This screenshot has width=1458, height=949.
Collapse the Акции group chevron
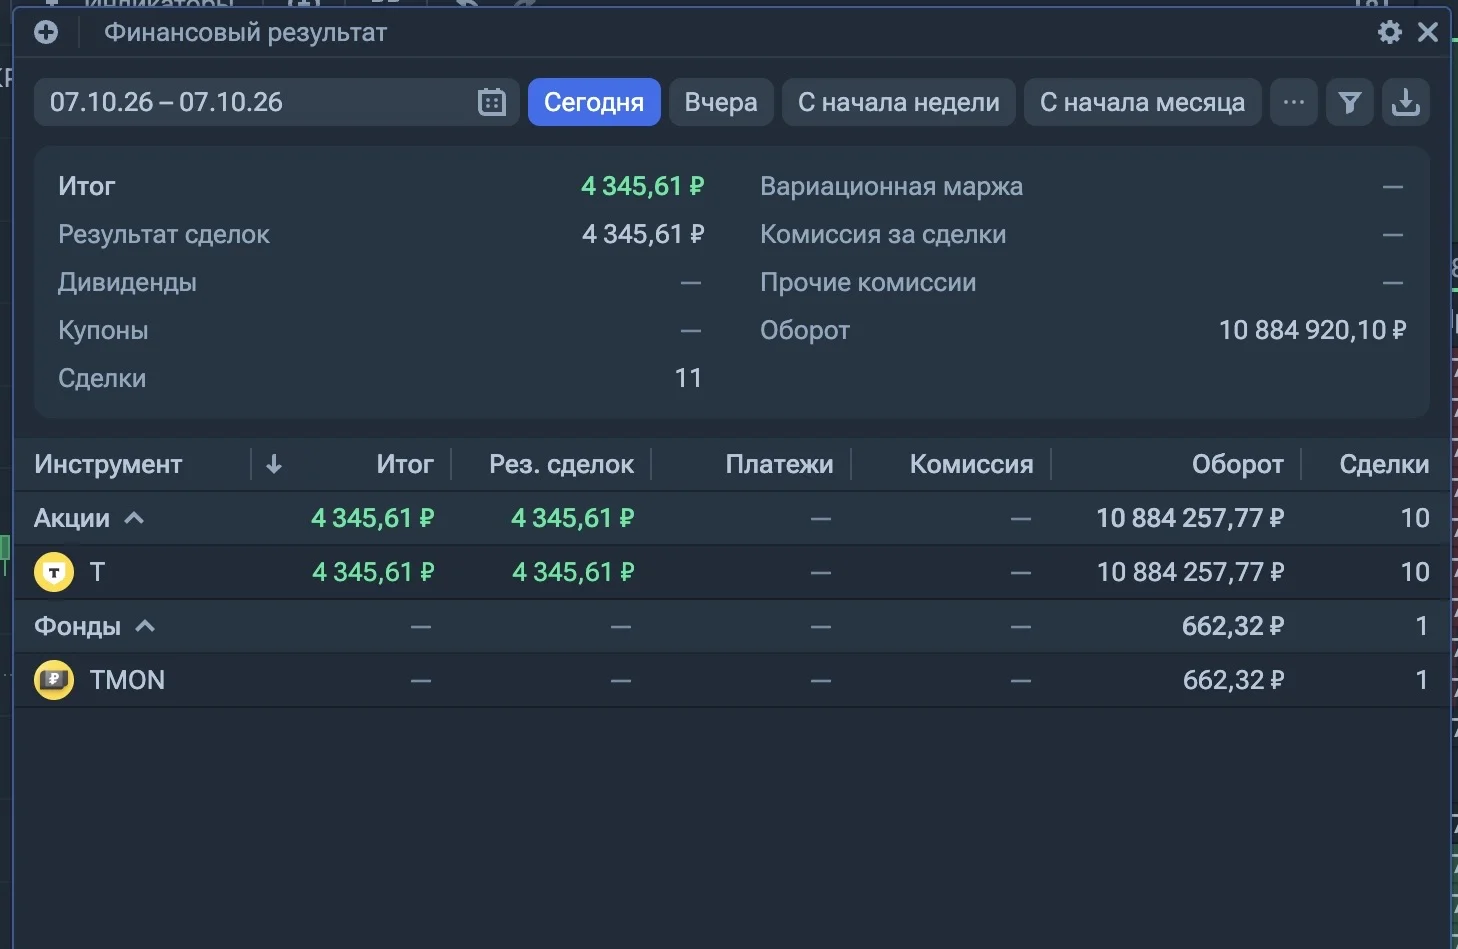click(x=134, y=518)
